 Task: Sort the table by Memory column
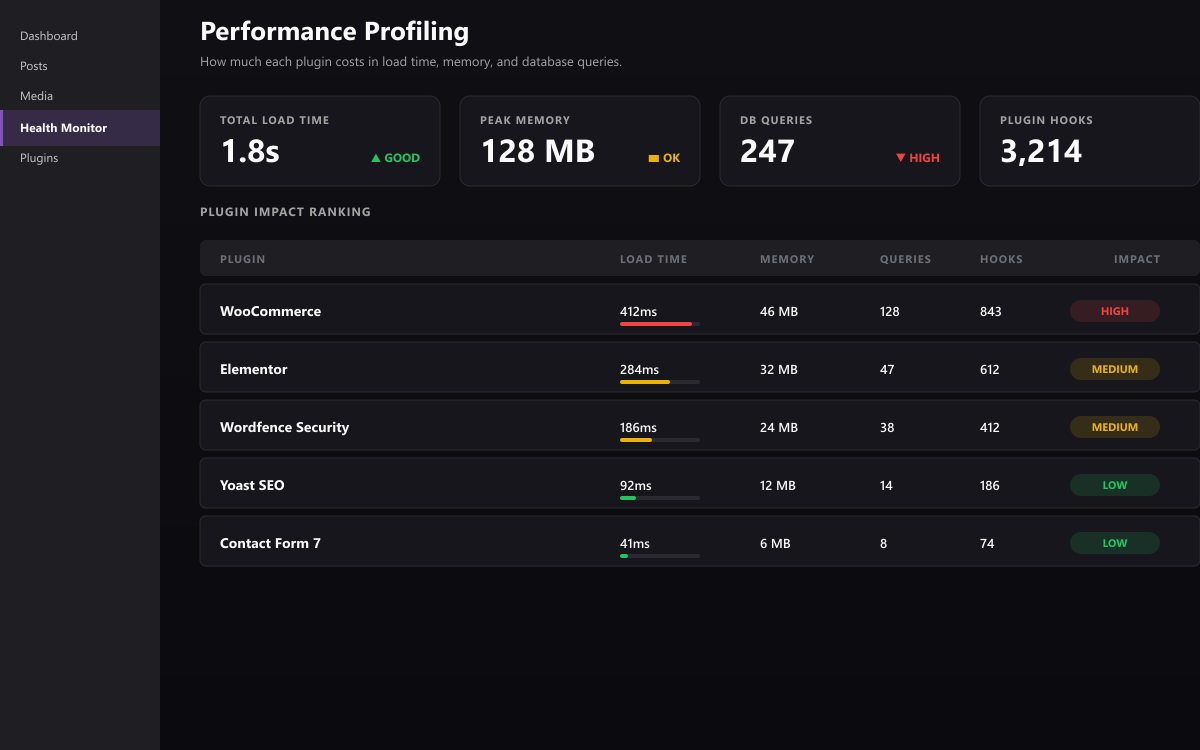click(787, 258)
